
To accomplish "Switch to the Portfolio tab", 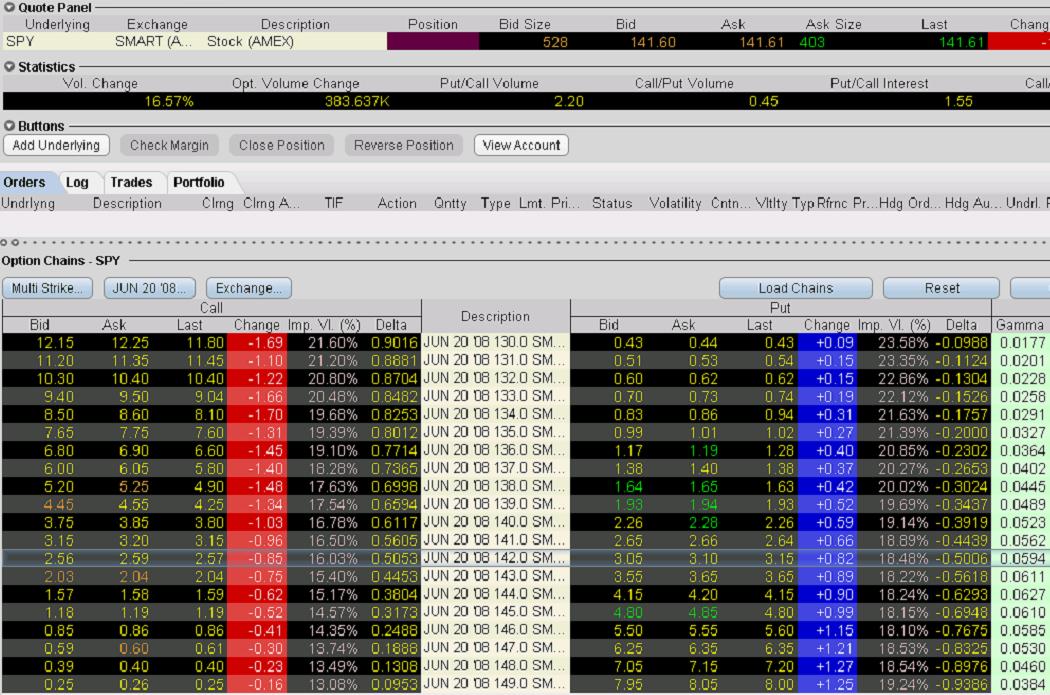I will pyautogui.click(x=199, y=182).
